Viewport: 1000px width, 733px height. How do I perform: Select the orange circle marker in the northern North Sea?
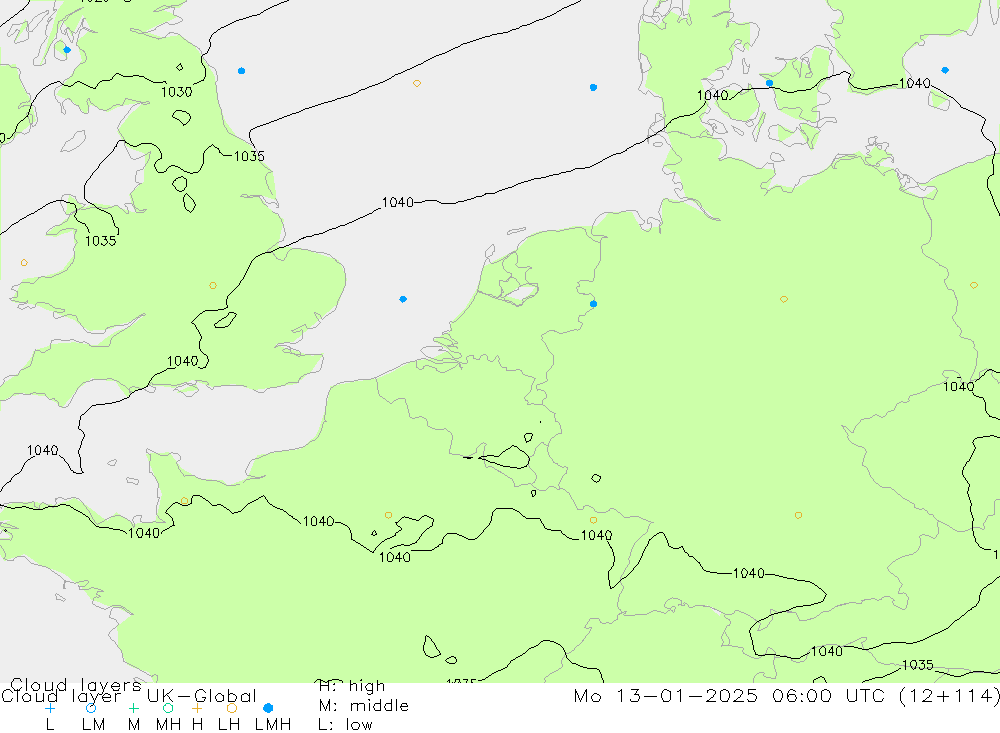point(416,84)
